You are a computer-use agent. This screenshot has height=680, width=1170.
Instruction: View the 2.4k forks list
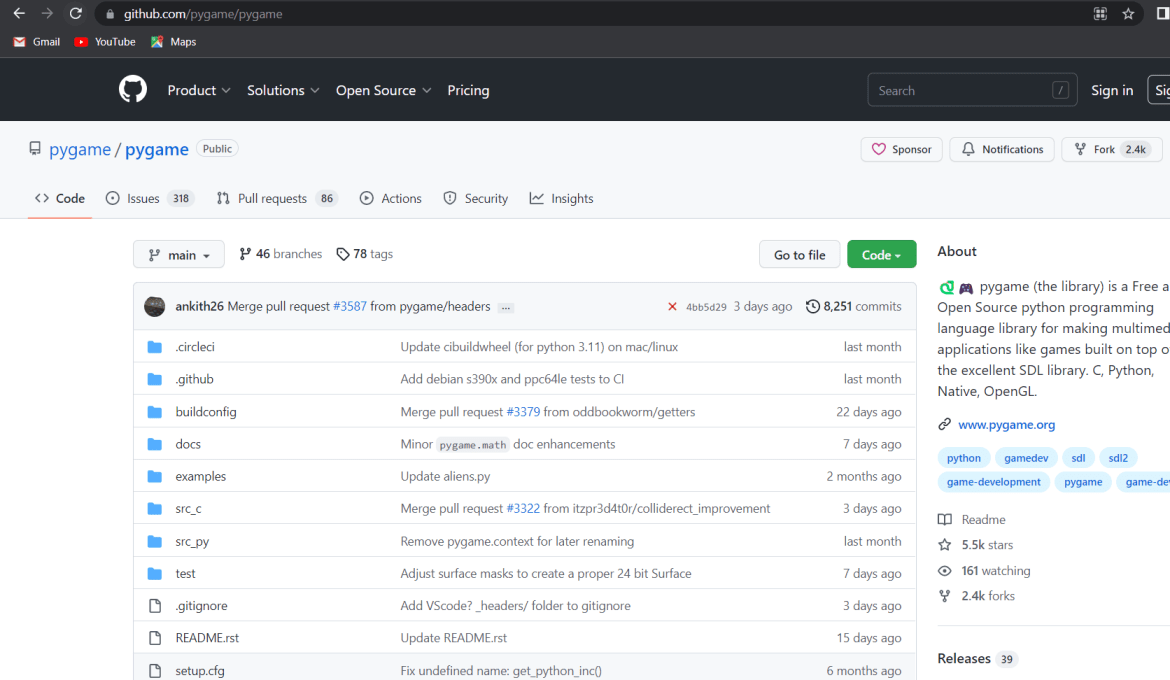point(977,596)
